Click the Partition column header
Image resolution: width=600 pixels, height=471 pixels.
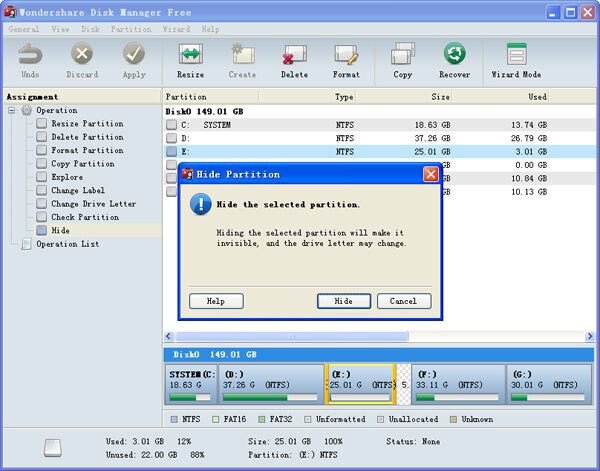pyautogui.click(x=211, y=97)
